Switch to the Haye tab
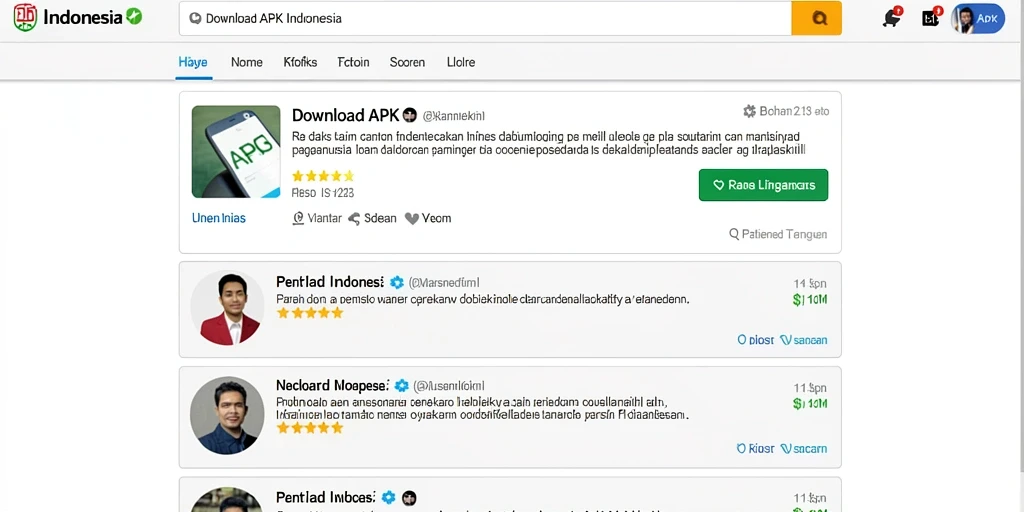 point(193,63)
